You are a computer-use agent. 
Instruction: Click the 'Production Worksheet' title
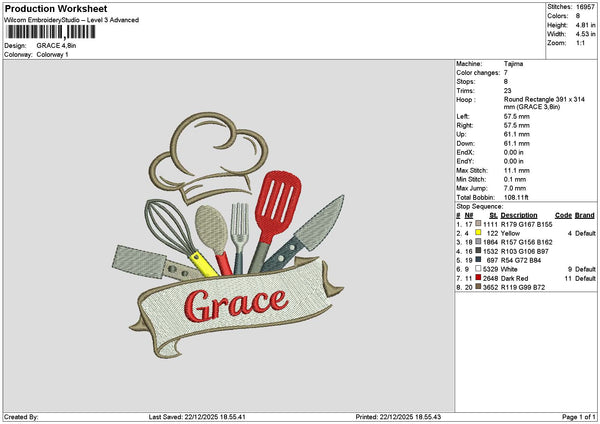tap(56, 9)
